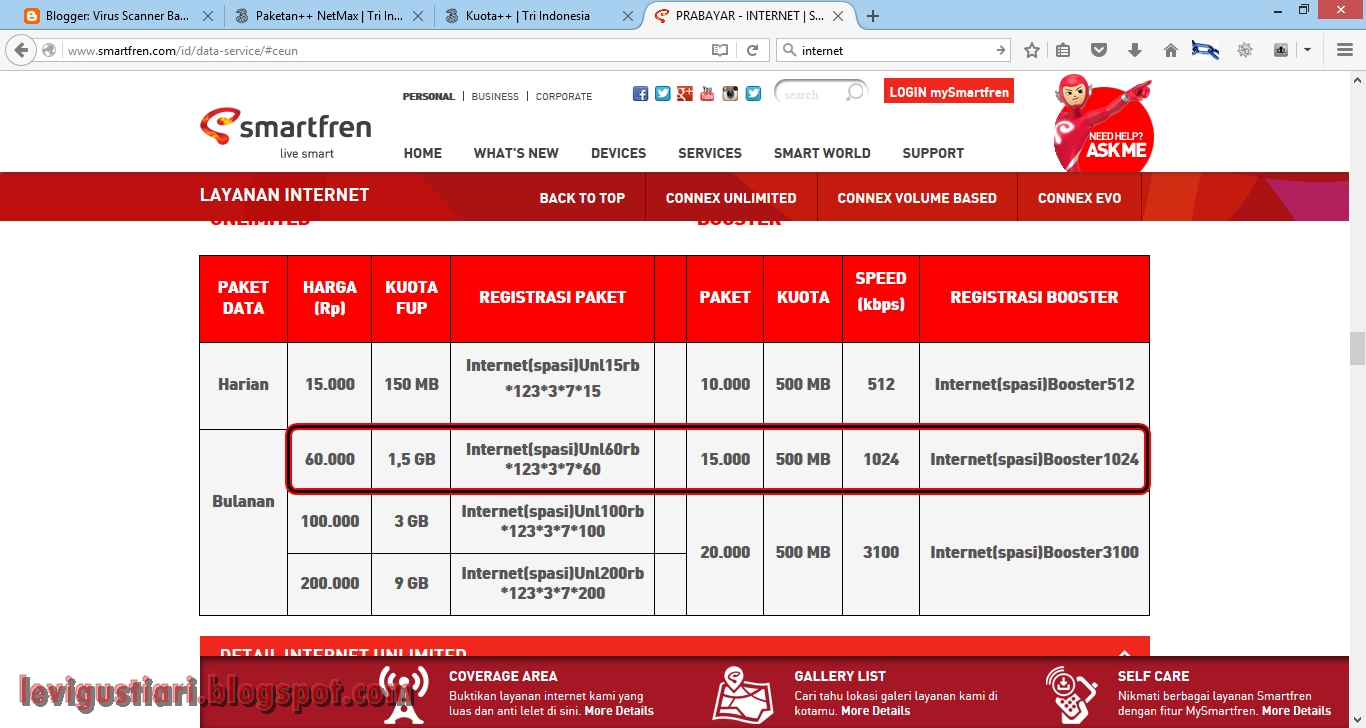Viewport: 1366px width, 728px height.
Task: Collapse the Detail Internet Unlimited section chevron
Action: tap(1125, 653)
